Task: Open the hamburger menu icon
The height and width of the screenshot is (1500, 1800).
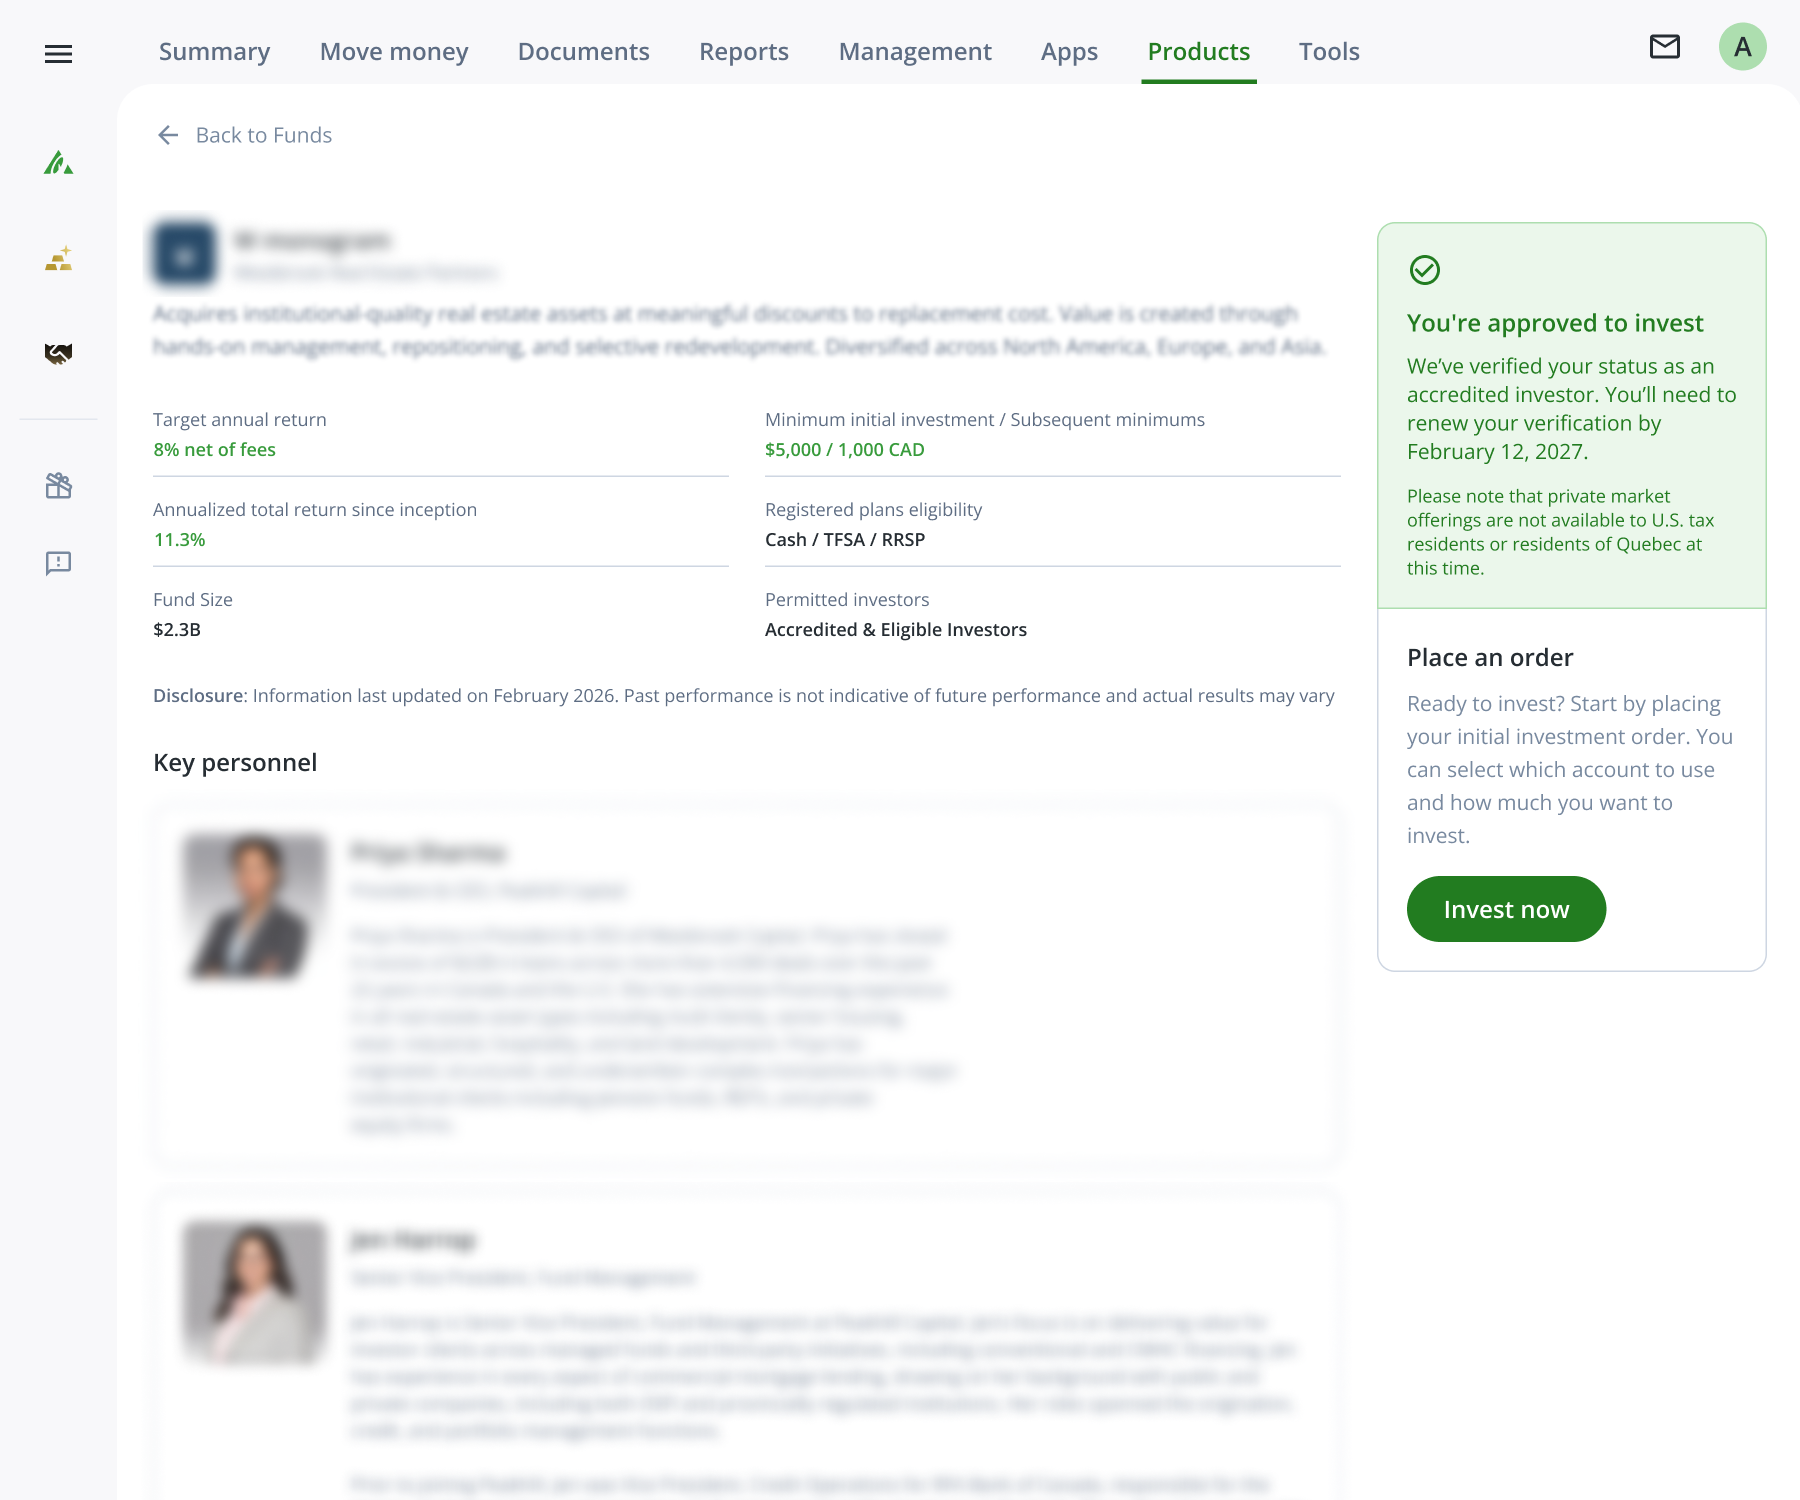Action: 59,54
